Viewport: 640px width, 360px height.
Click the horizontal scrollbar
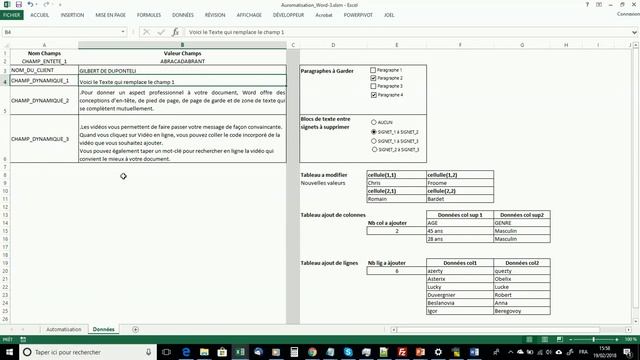[x=498, y=330]
